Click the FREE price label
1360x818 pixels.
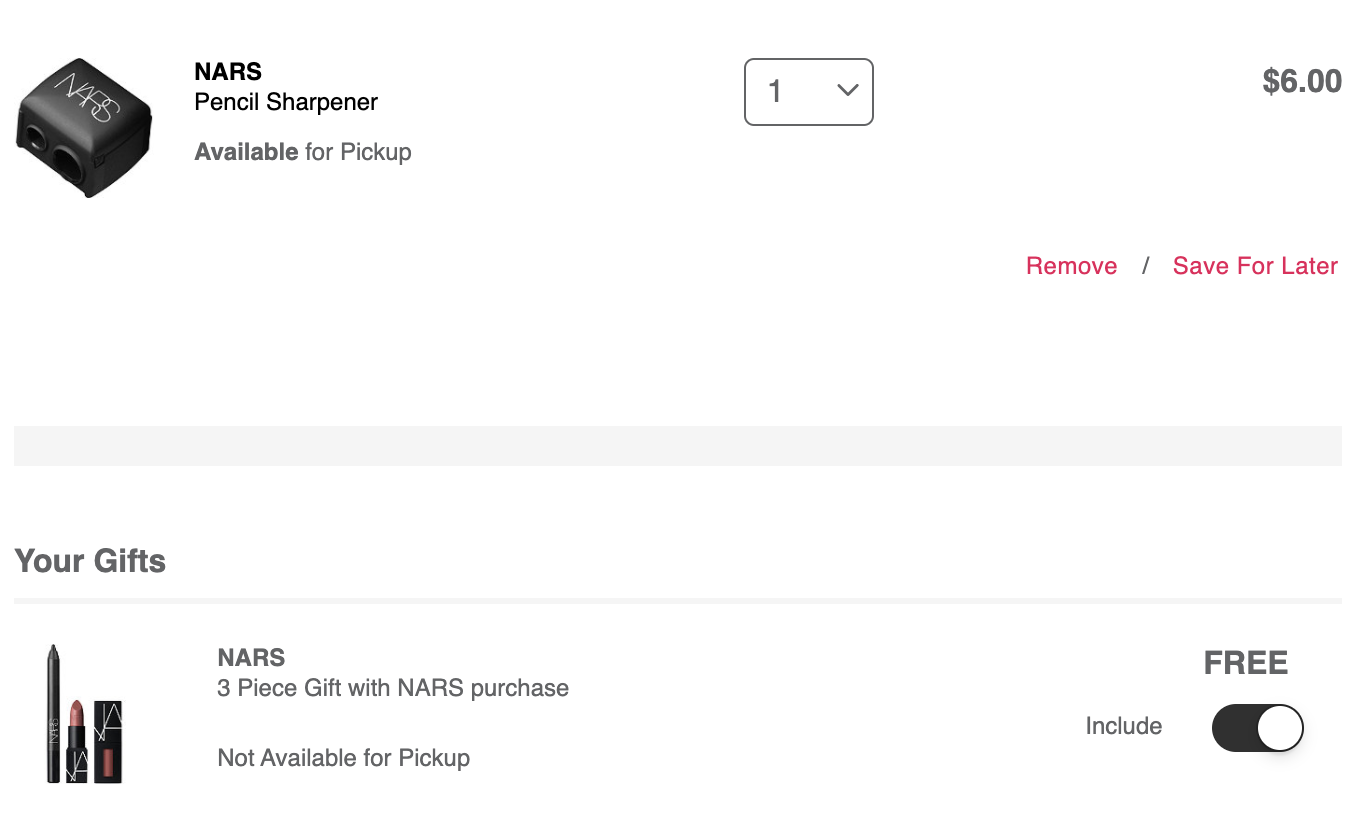[x=1246, y=663]
